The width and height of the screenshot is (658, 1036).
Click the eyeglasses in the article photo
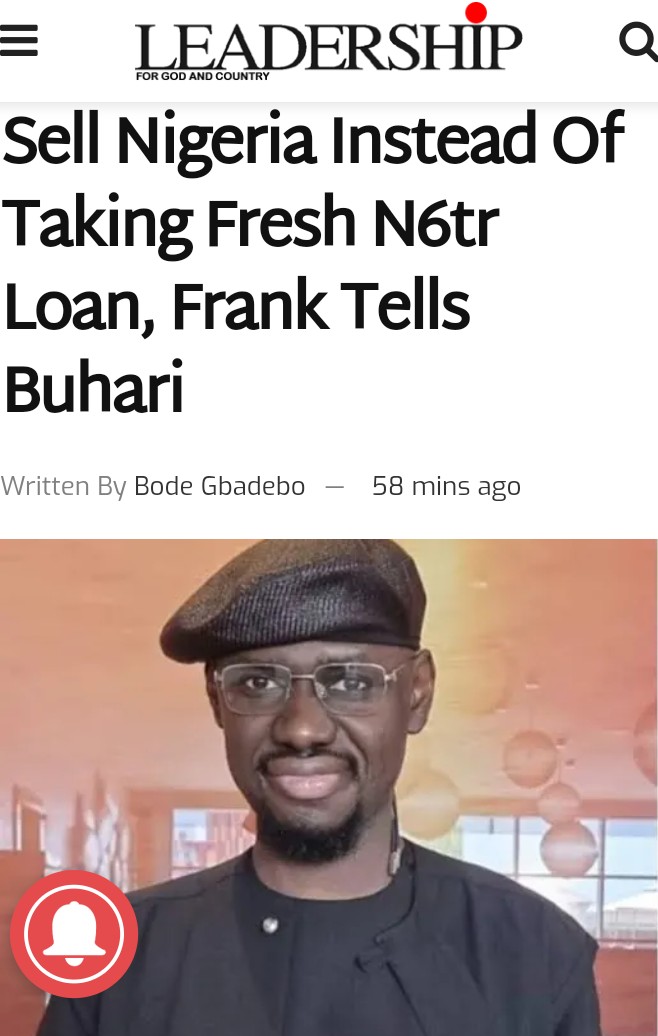311,688
